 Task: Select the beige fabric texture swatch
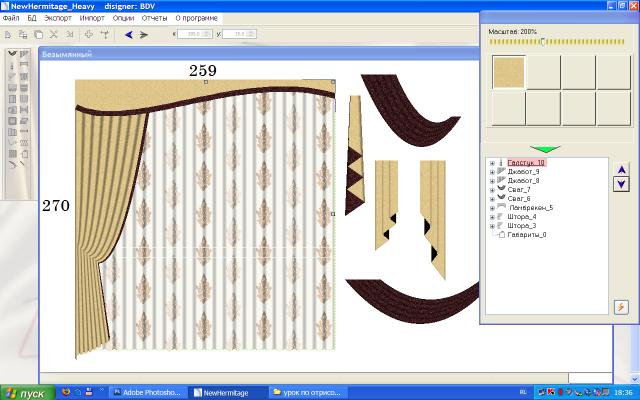pos(510,72)
